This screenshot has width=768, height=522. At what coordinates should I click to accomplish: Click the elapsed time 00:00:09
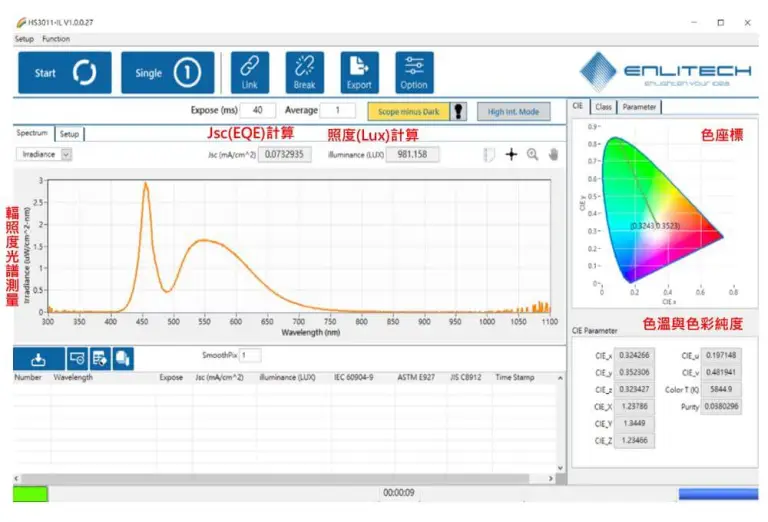(399, 493)
